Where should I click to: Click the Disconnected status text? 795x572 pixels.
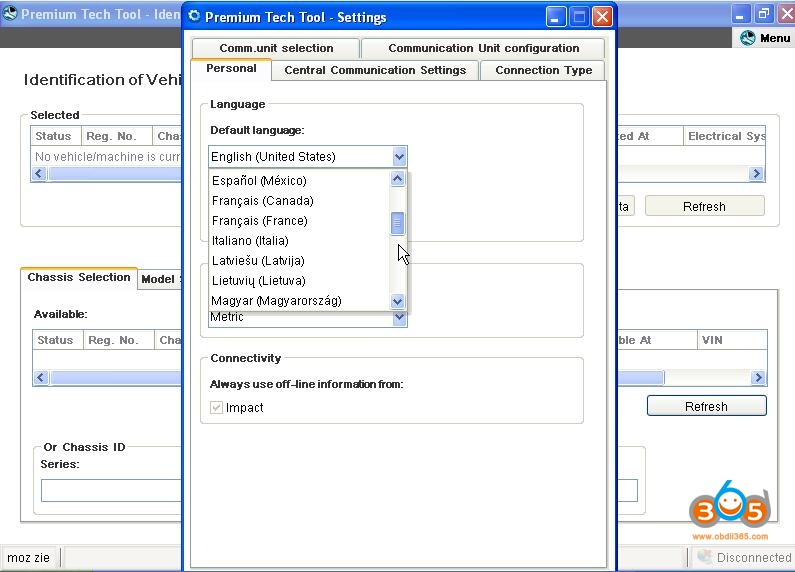(754, 557)
